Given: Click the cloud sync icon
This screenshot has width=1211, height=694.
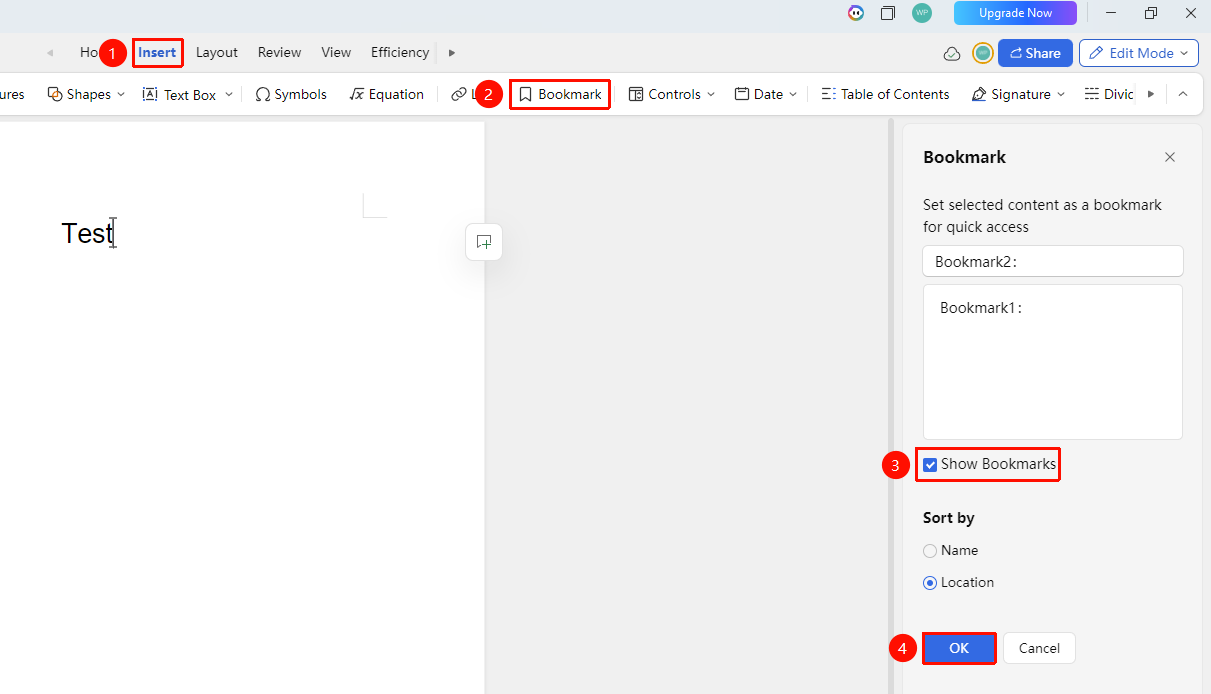Looking at the screenshot, I should (x=952, y=53).
